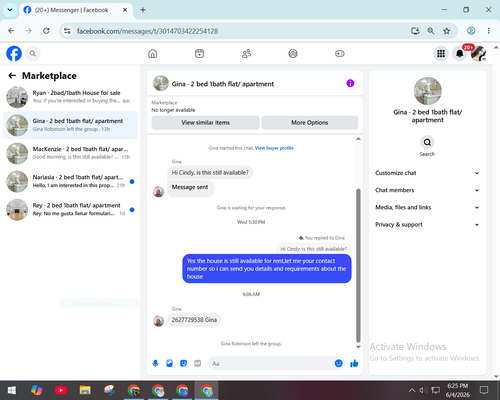Go to the Home feed icon
Image resolution: width=500 pixels, height=400 pixels.
(x=153, y=53)
